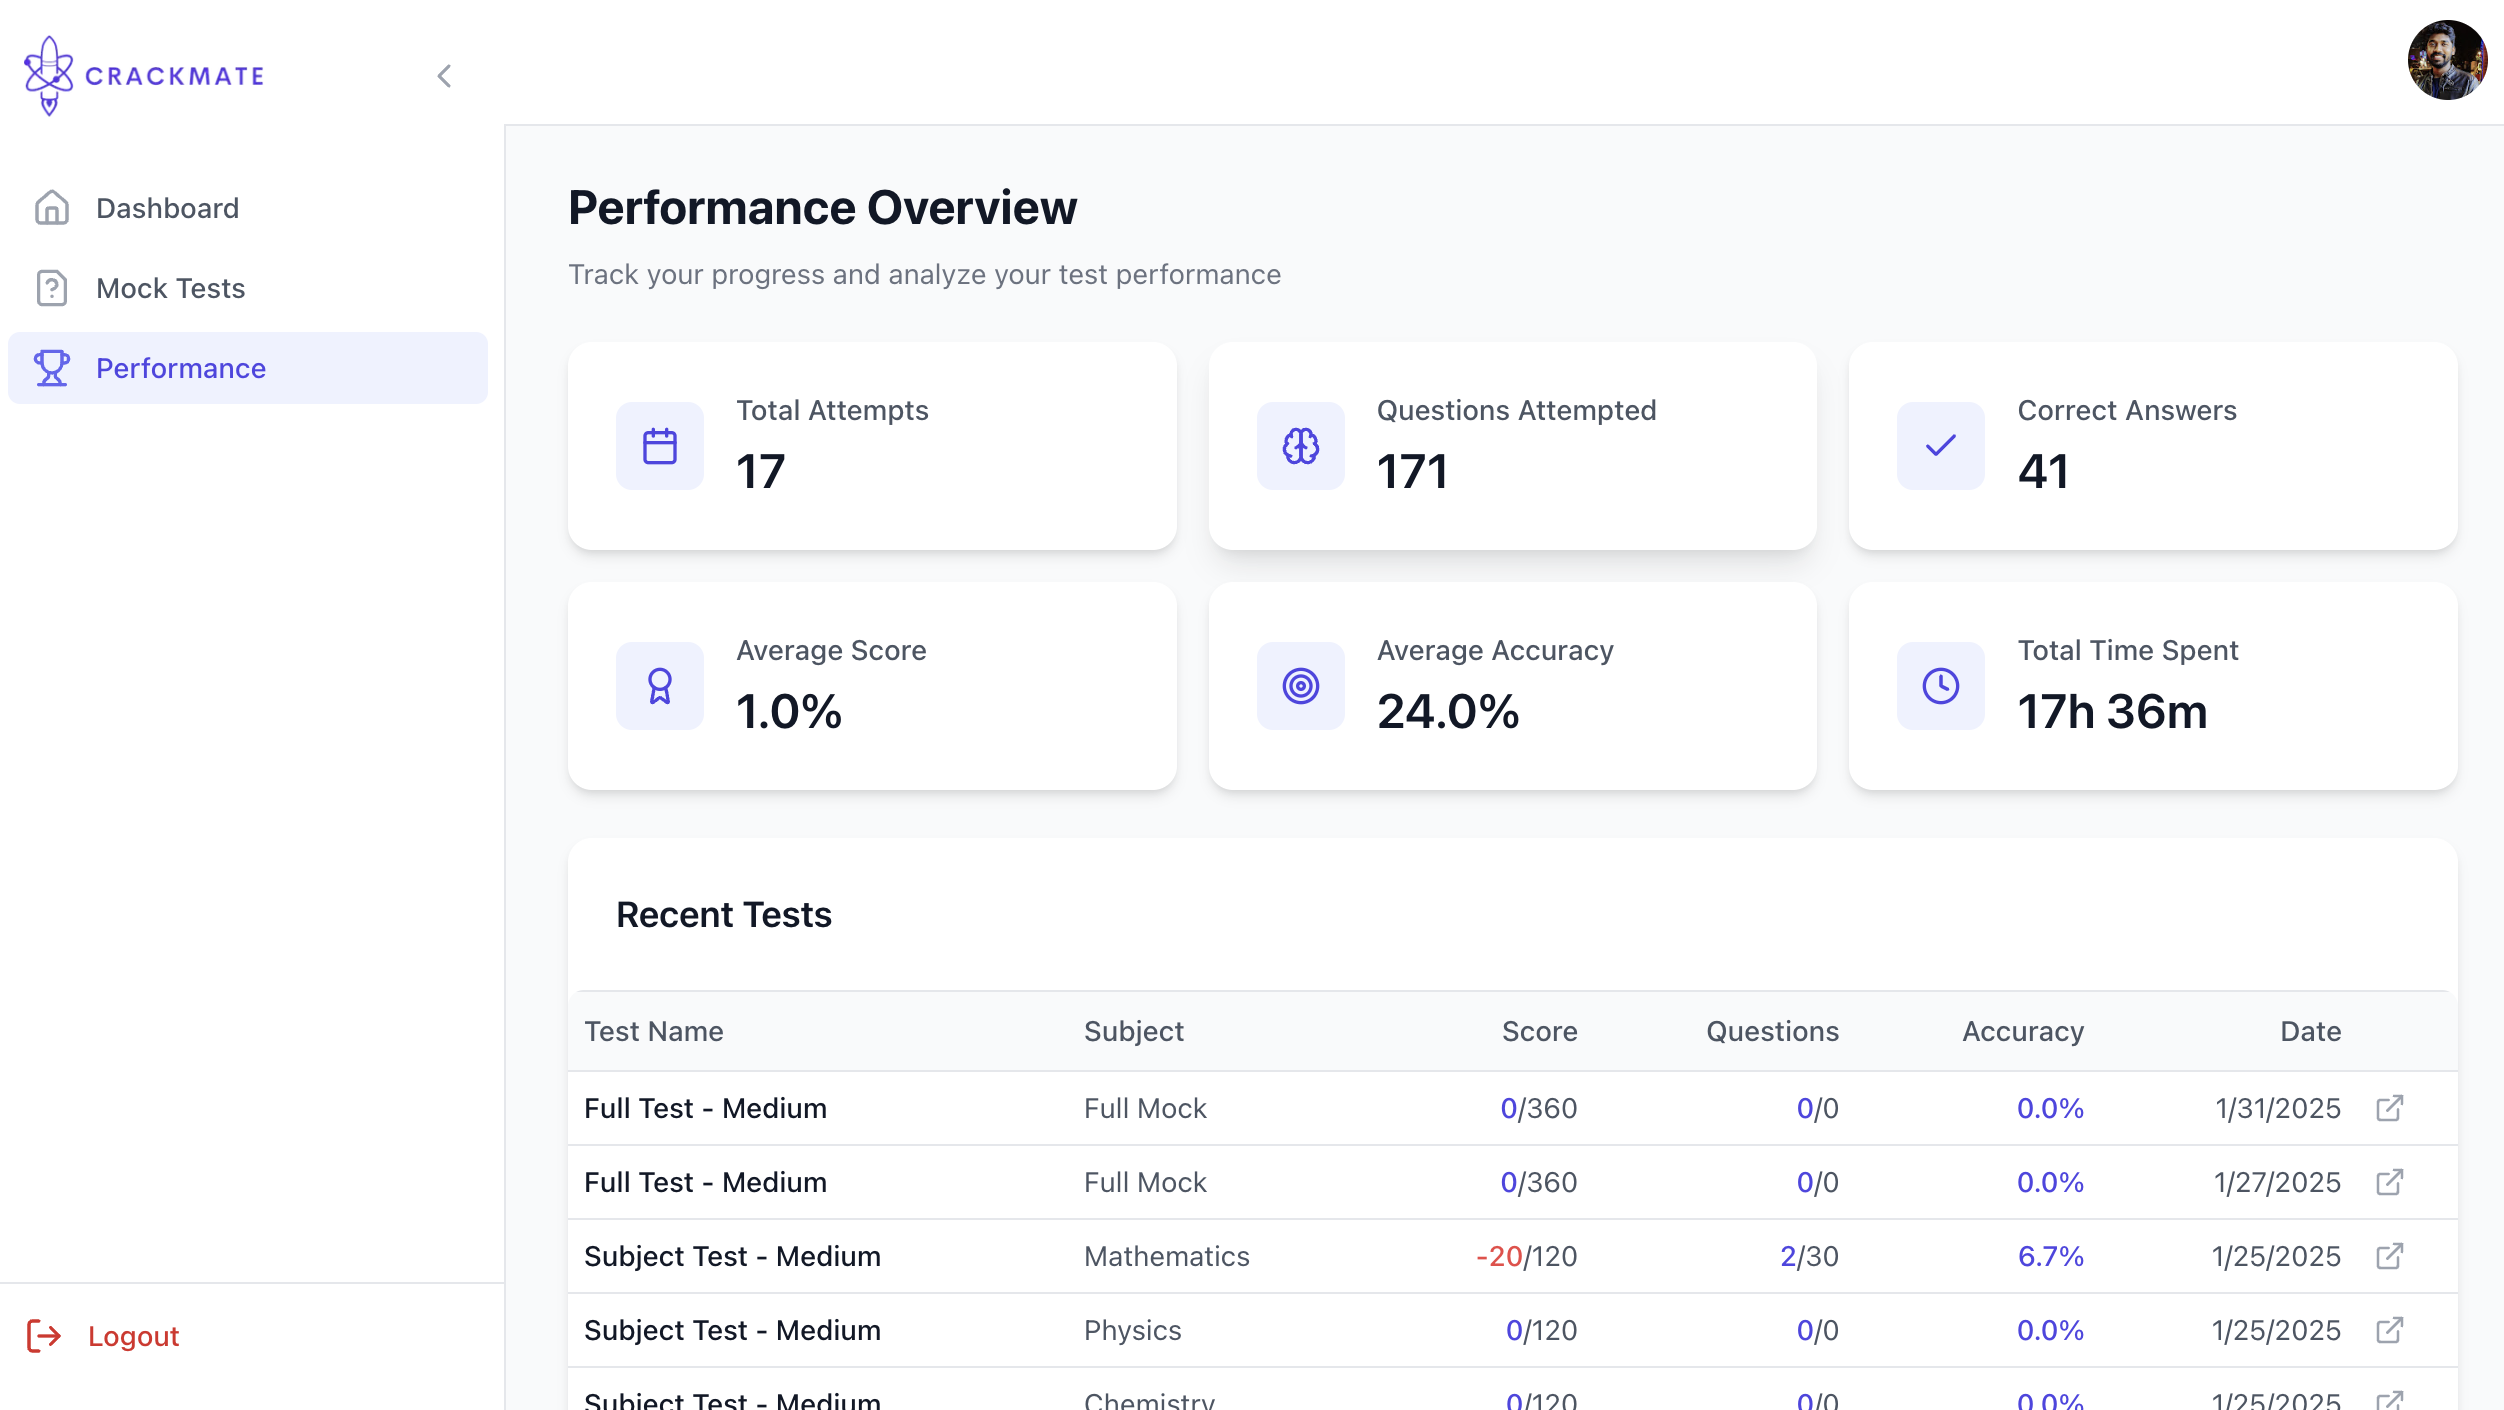Click the Accuracy column header

(x=2022, y=1031)
